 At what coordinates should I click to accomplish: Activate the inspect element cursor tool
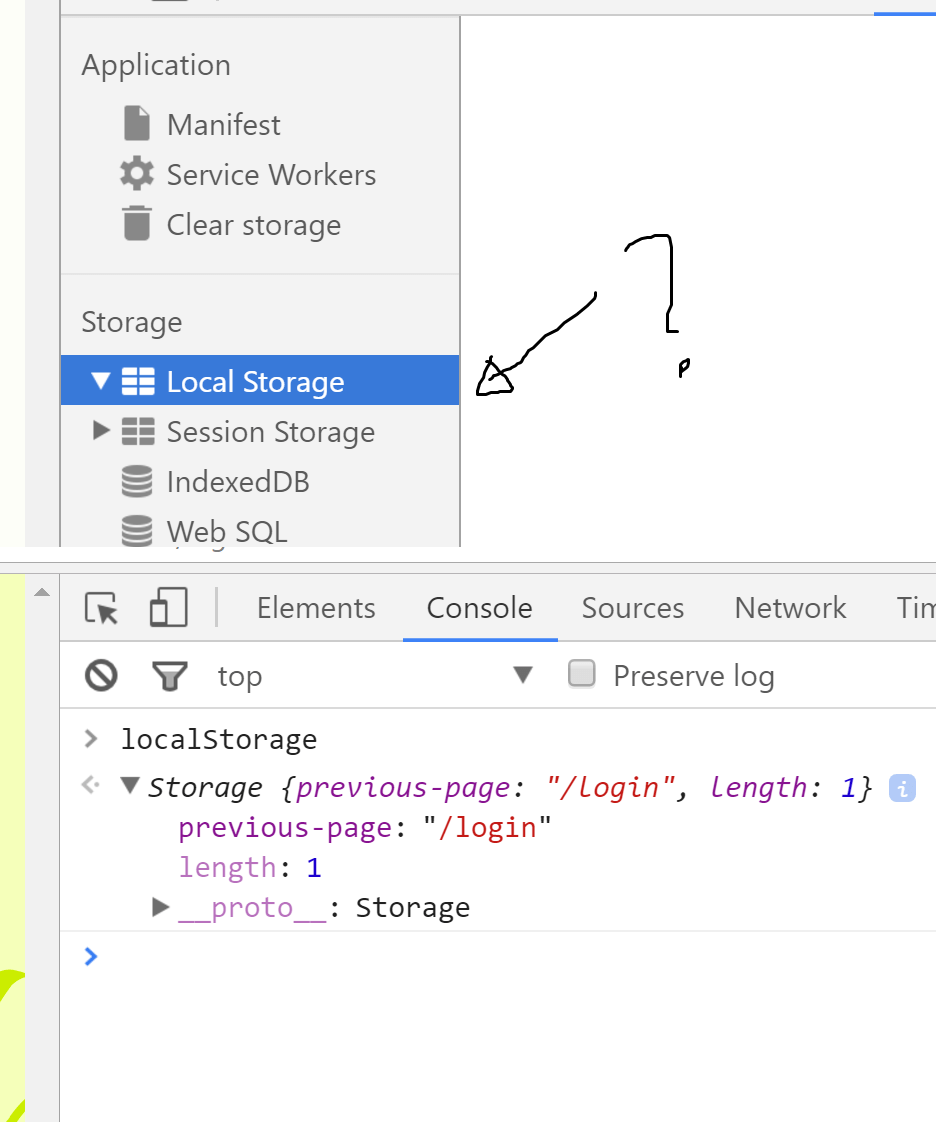(100, 607)
